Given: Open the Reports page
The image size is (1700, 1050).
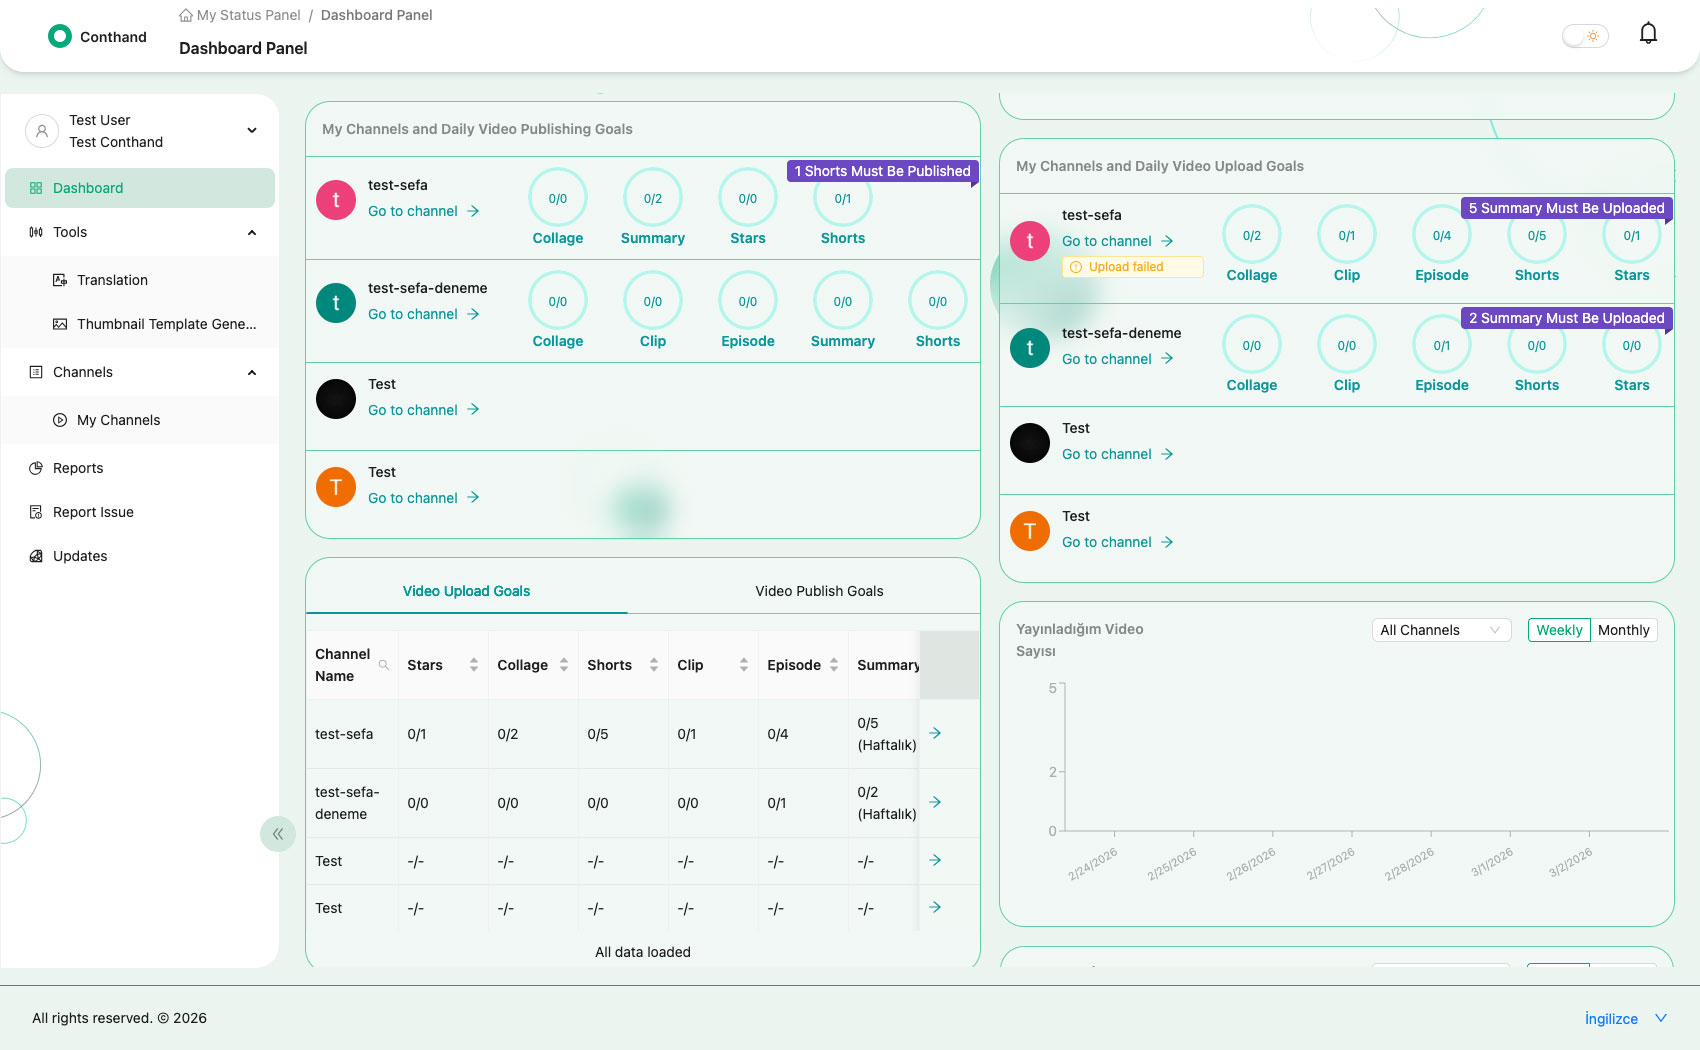Looking at the screenshot, I should pyautogui.click(x=78, y=468).
